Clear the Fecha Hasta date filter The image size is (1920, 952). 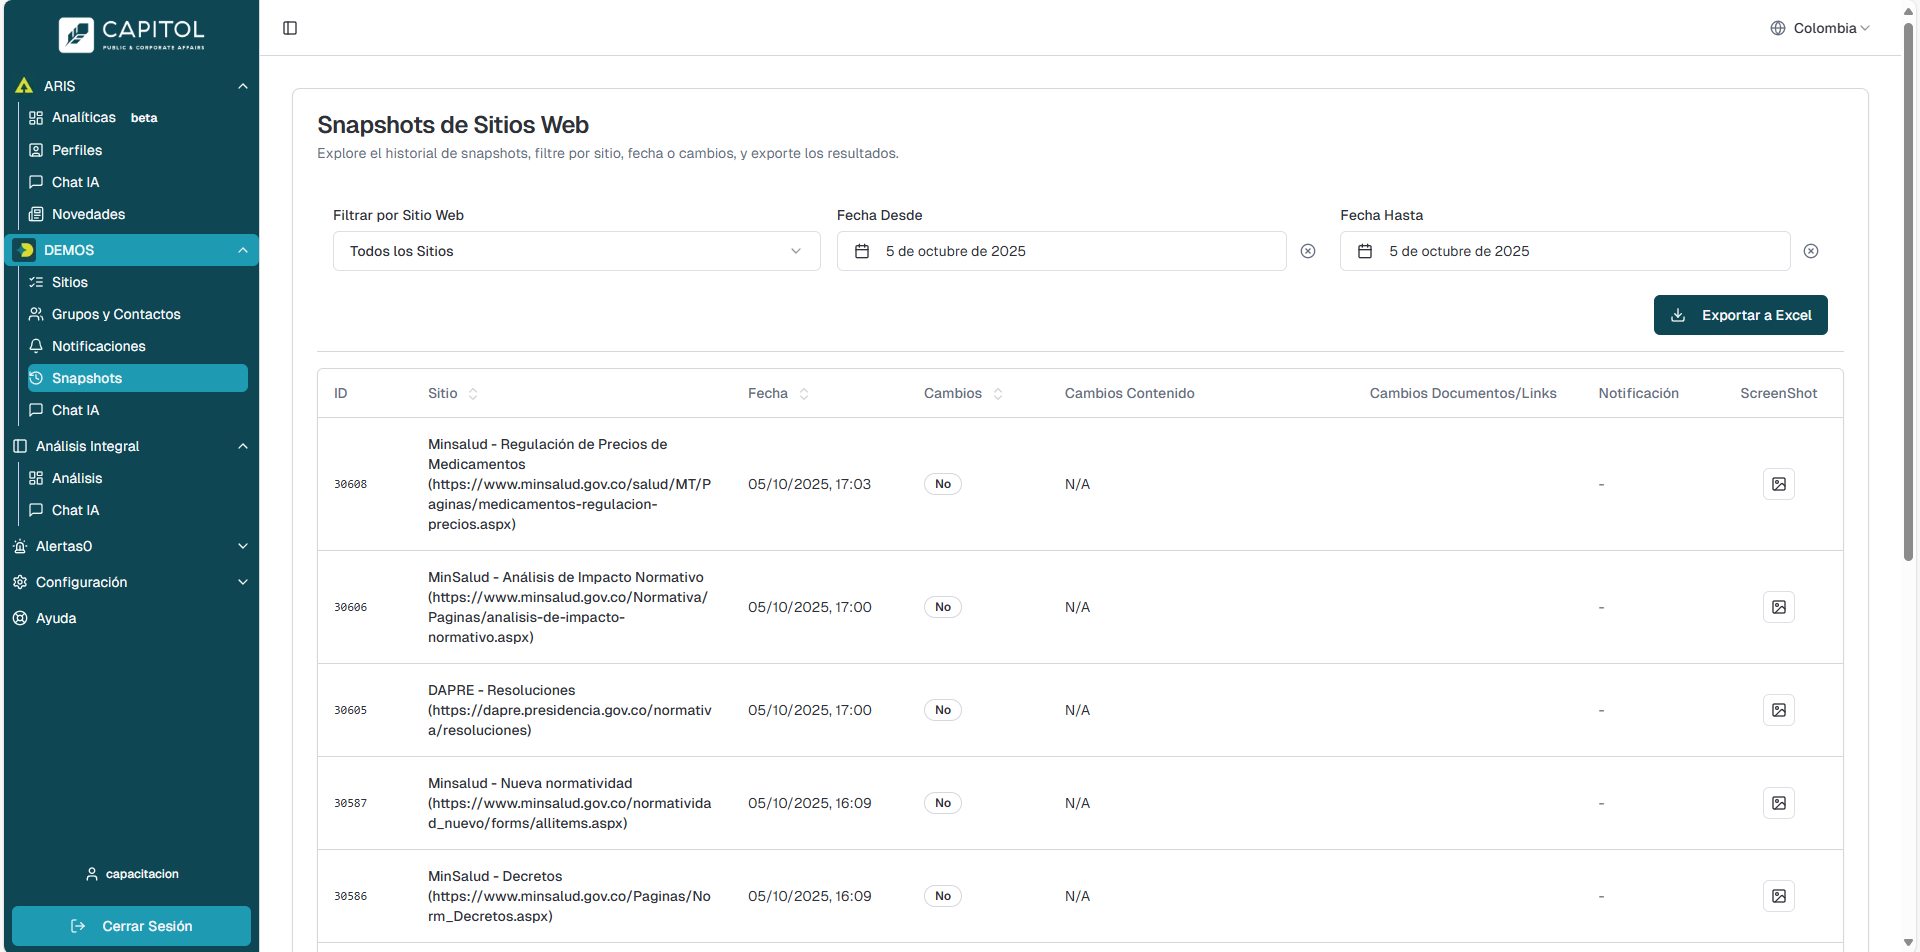(x=1810, y=251)
